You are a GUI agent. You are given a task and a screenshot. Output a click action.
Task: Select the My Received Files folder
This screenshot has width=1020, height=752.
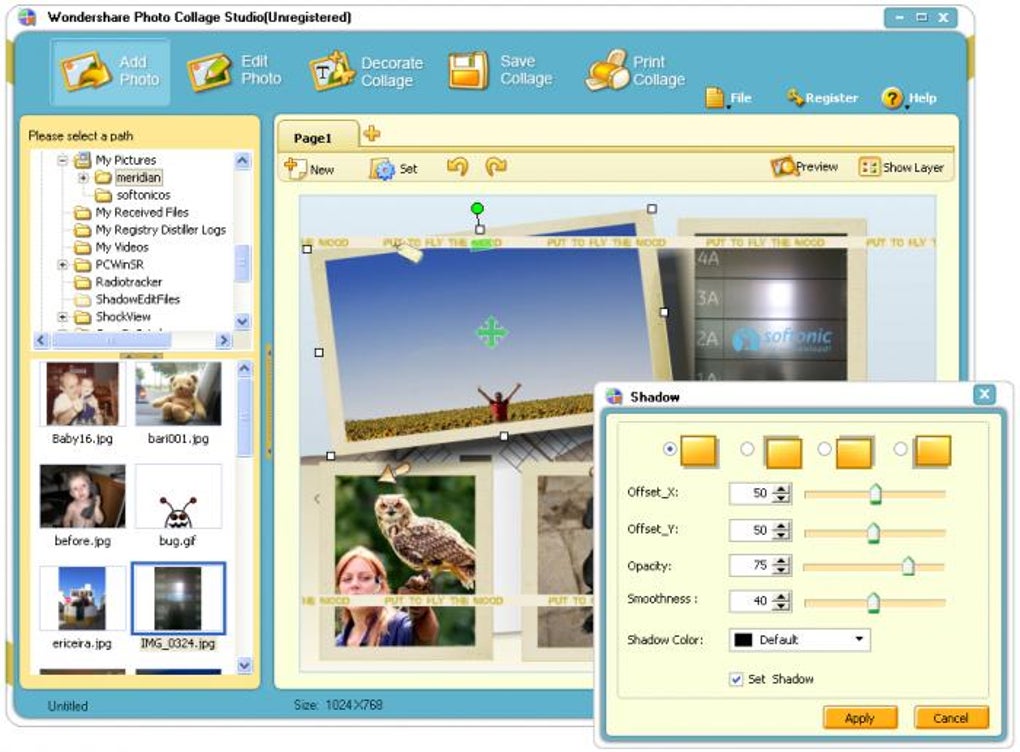pos(141,212)
